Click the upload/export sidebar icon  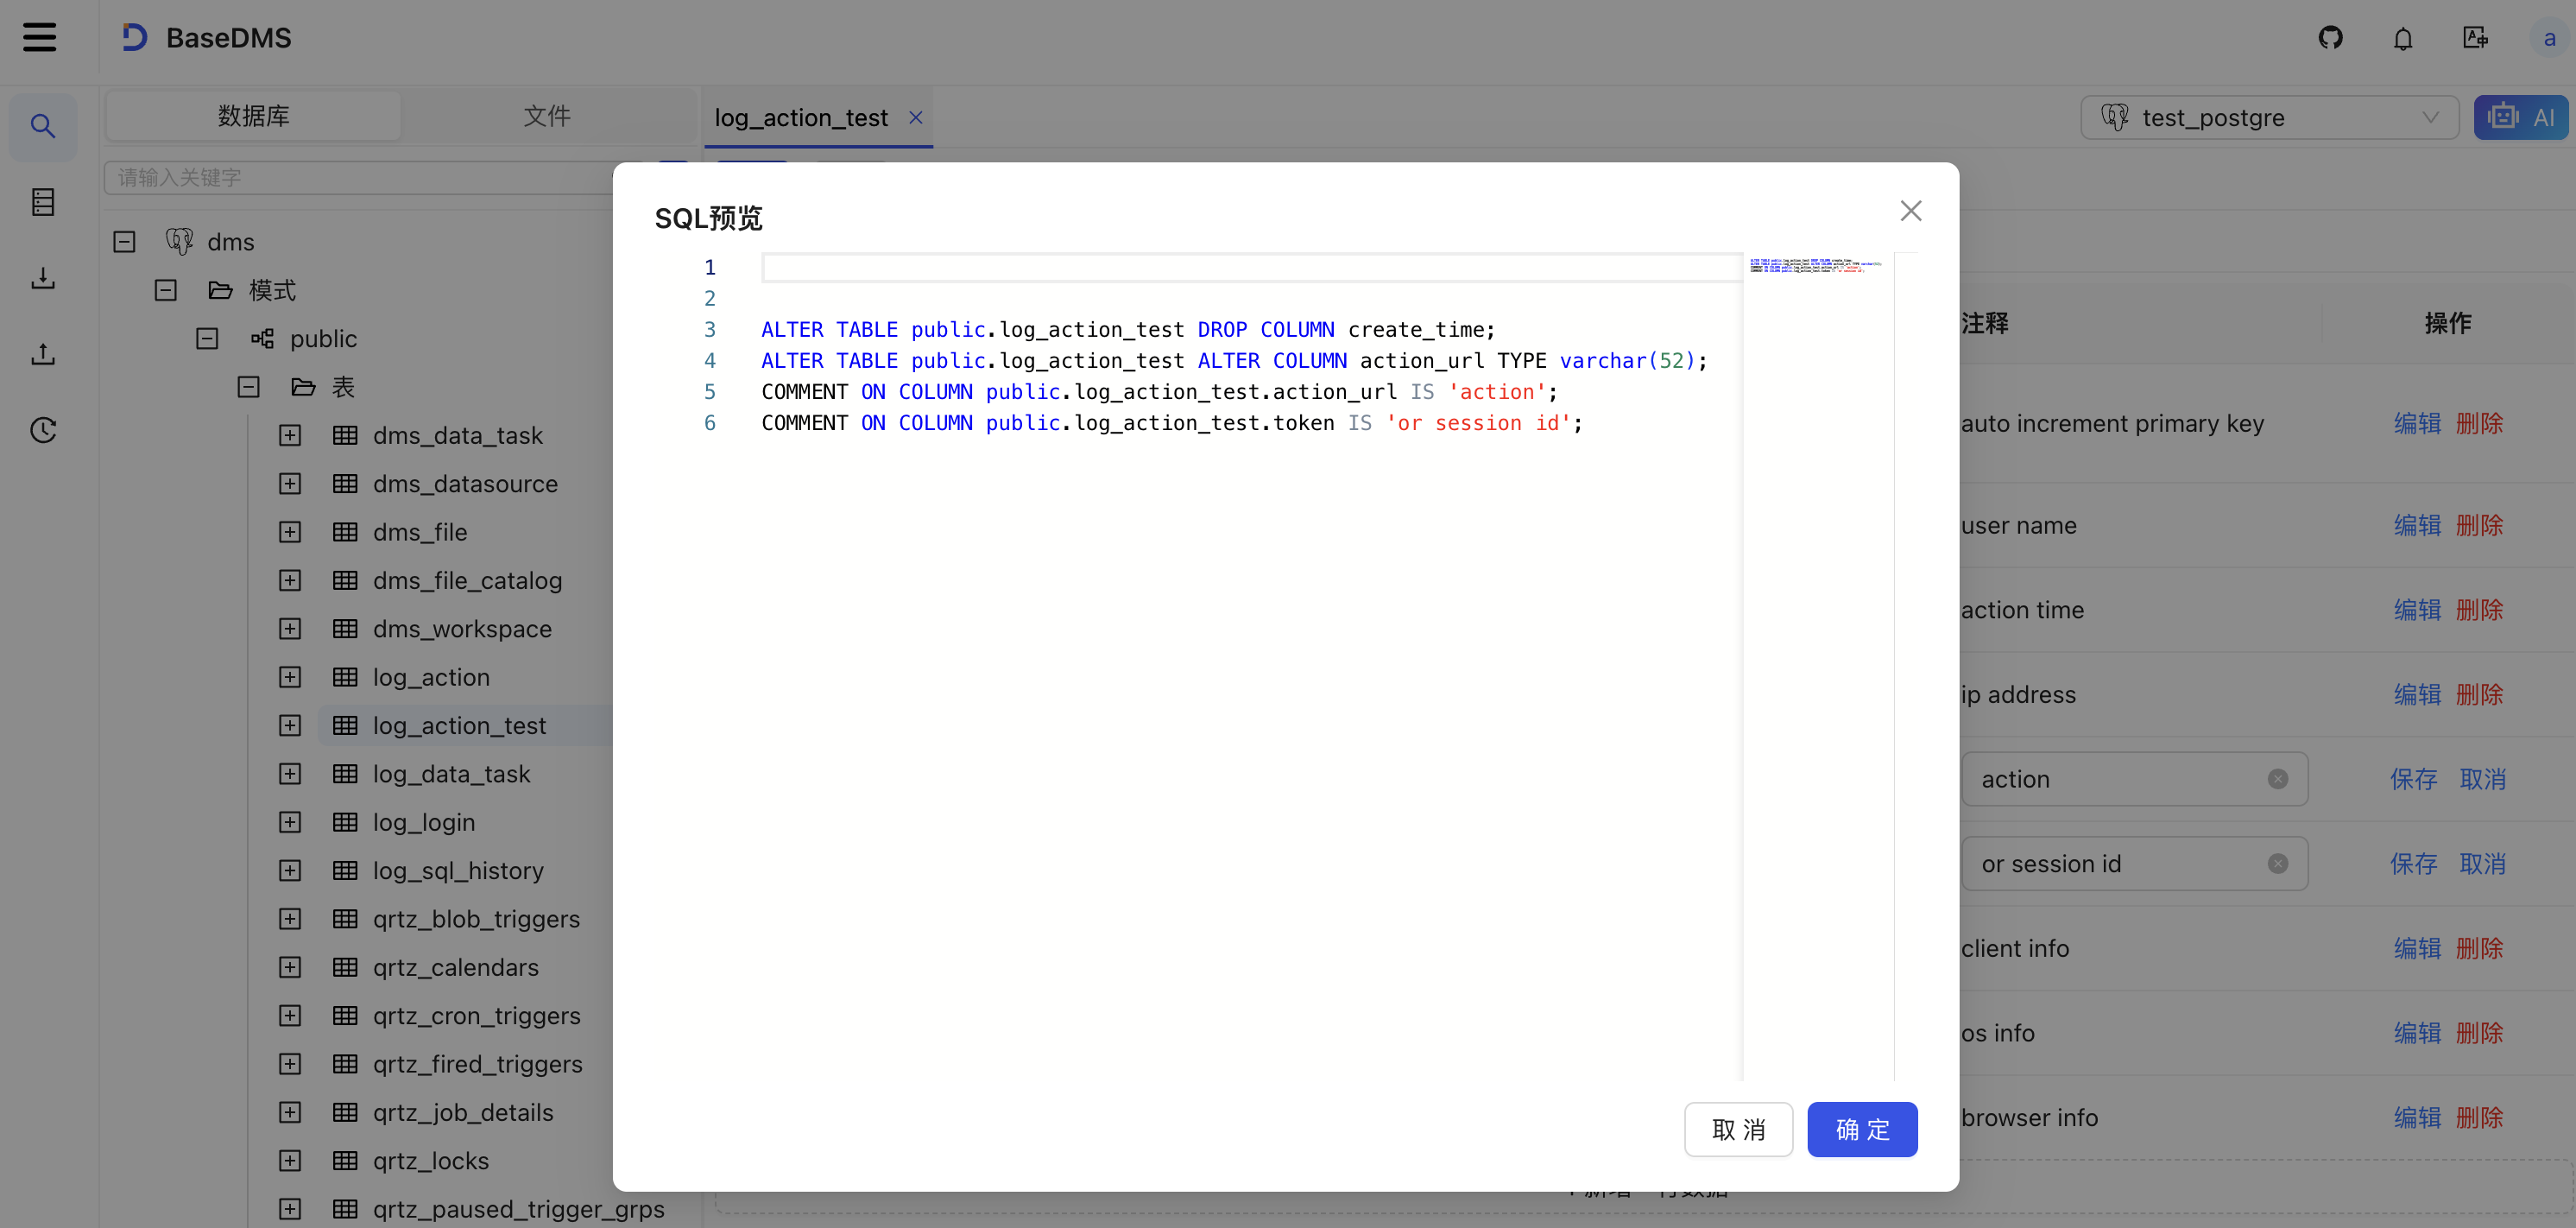click(x=43, y=354)
